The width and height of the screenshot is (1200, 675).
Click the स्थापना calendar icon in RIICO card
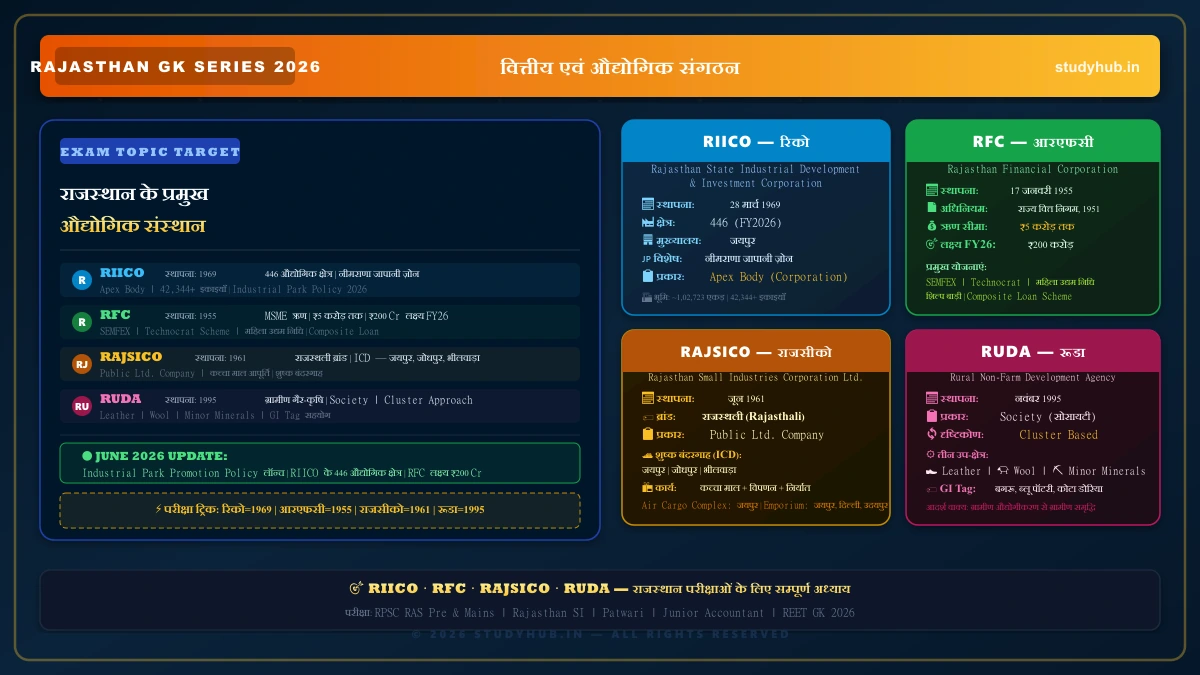(x=647, y=204)
